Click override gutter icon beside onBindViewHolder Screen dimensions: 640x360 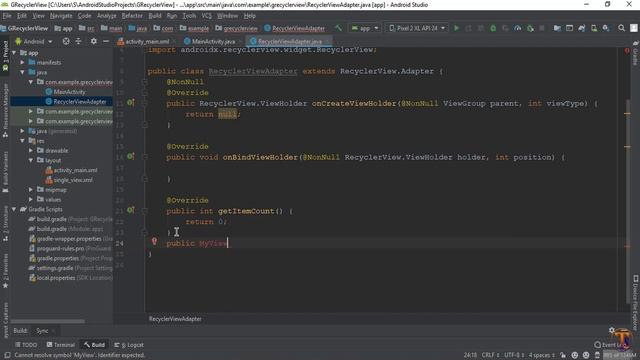(130, 156)
